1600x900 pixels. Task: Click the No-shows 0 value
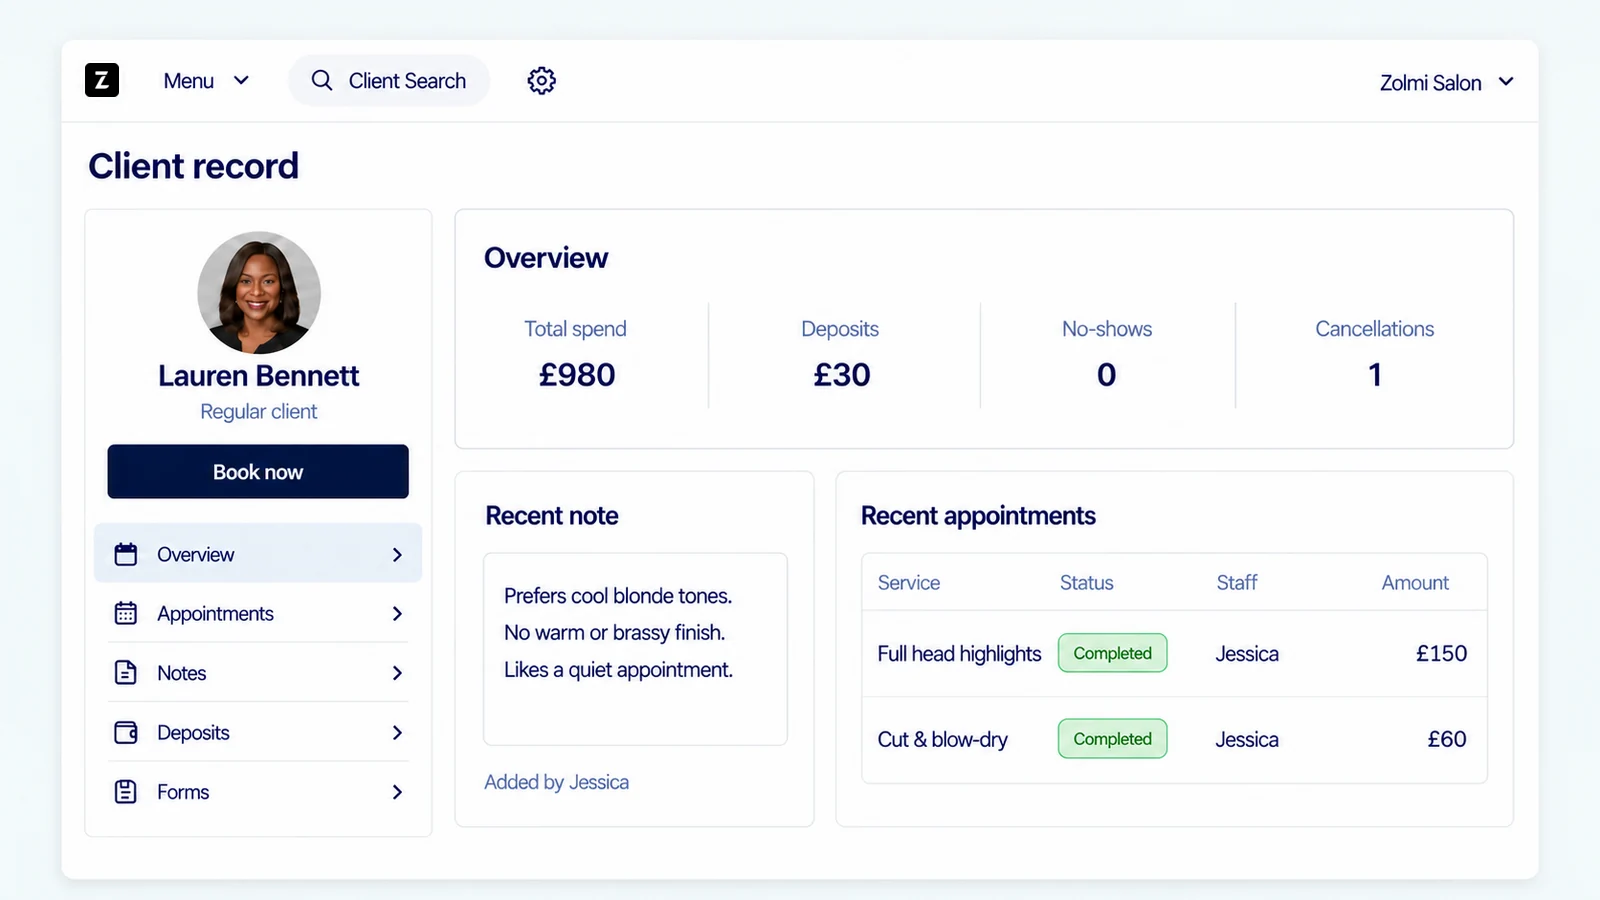(1106, 375)
